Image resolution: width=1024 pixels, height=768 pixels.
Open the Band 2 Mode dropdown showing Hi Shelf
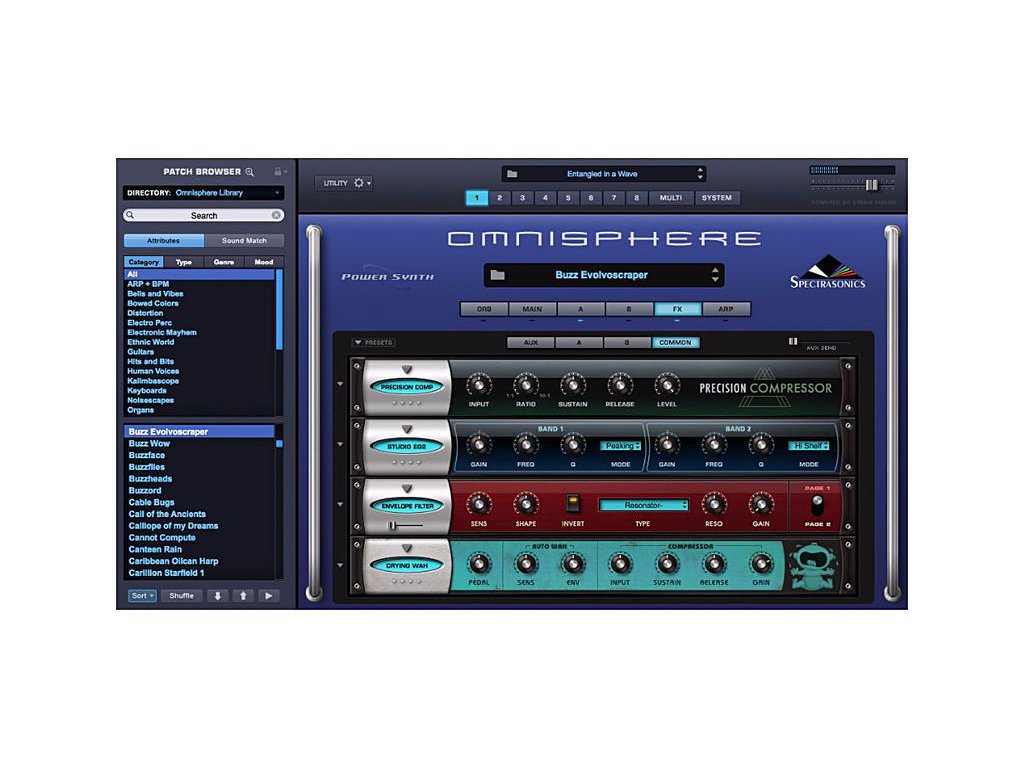pos(808,446)
